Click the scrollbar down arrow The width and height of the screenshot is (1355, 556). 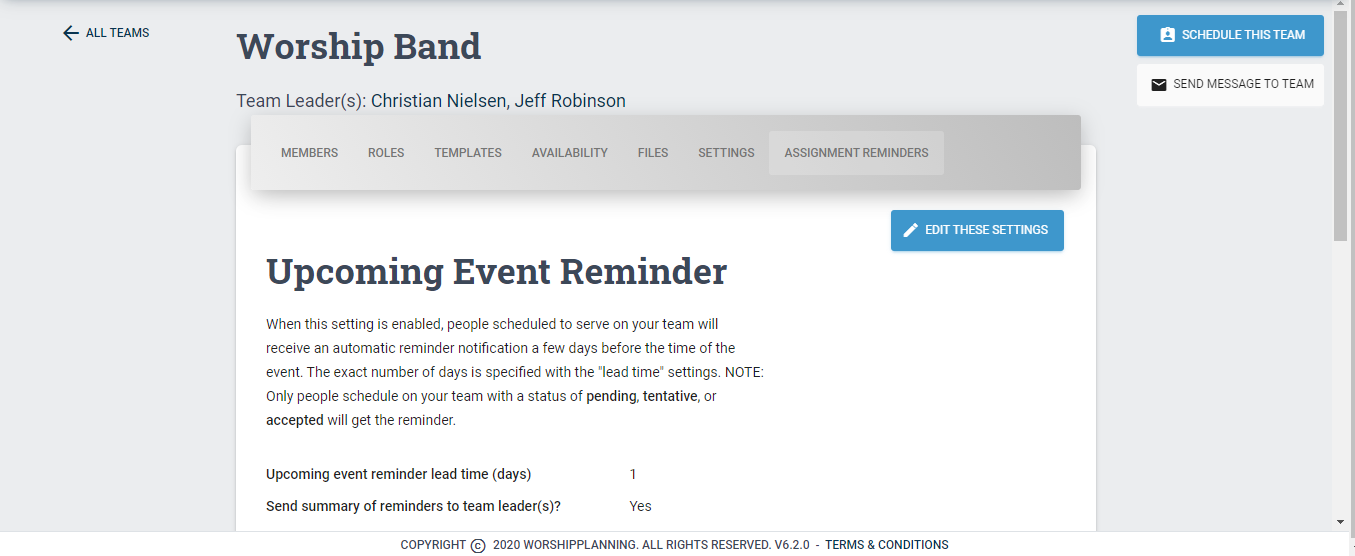pos(1340,522)
